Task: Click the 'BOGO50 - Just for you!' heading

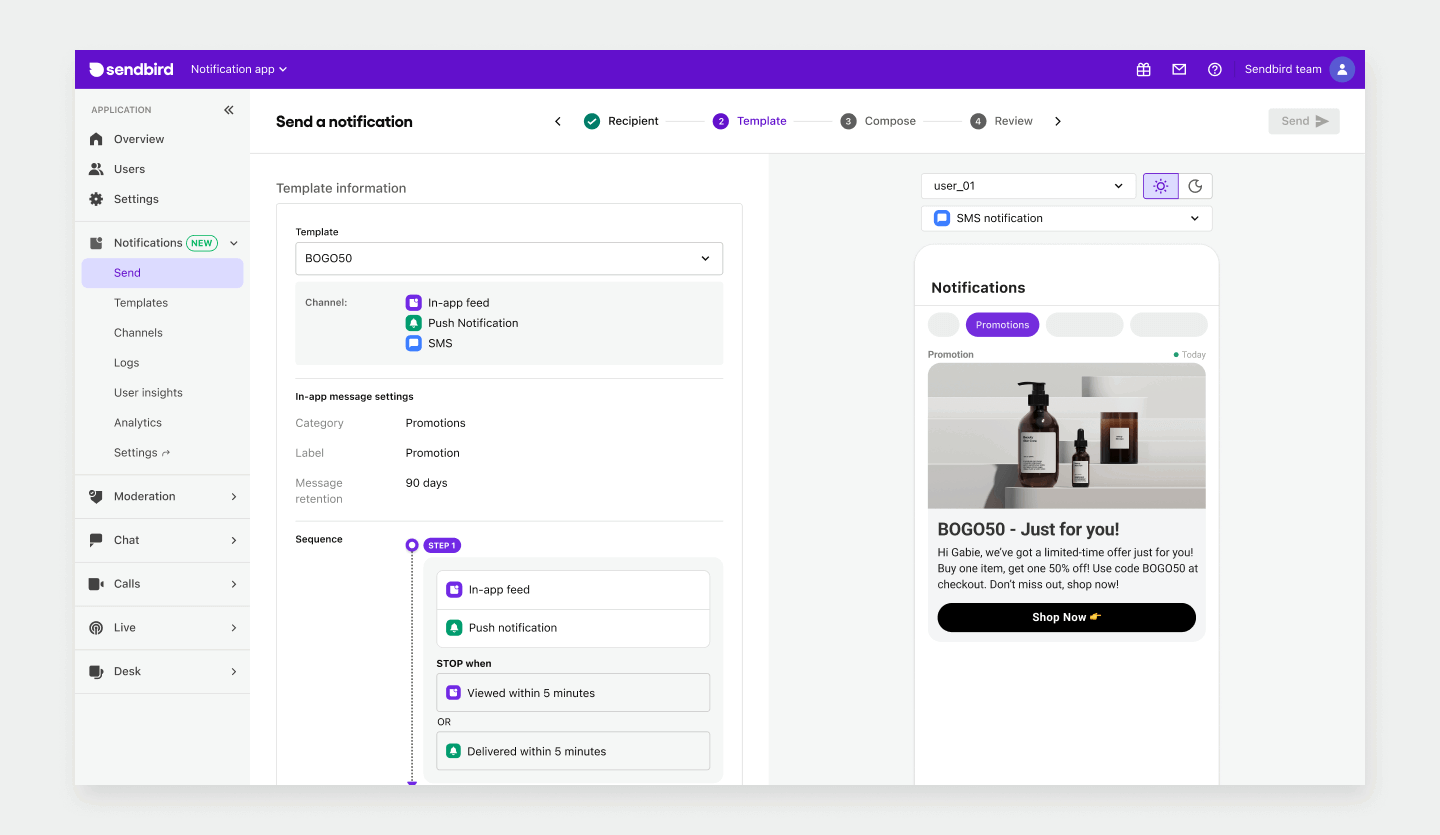Action: [x=1028, y=529]
